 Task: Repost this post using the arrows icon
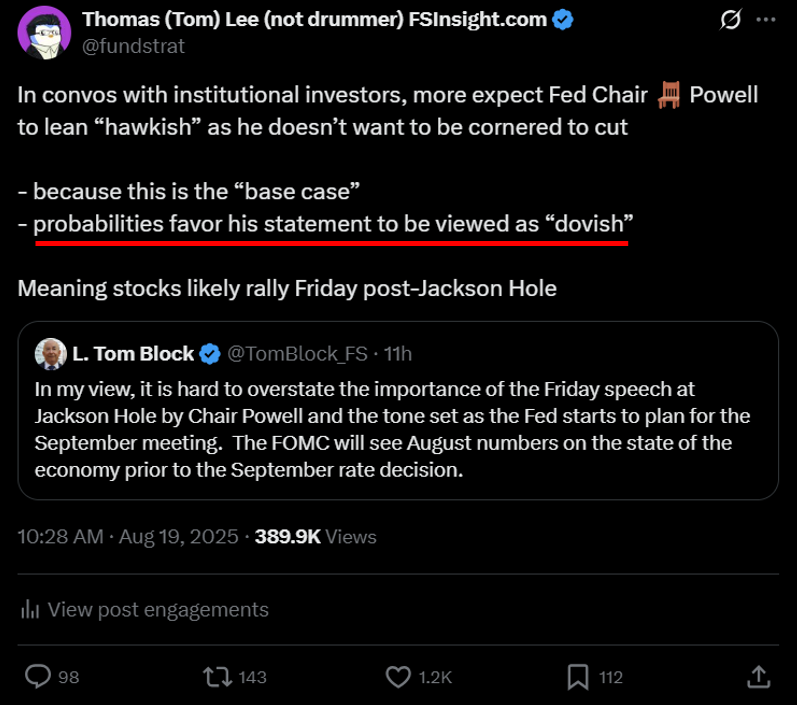[215, 677]
